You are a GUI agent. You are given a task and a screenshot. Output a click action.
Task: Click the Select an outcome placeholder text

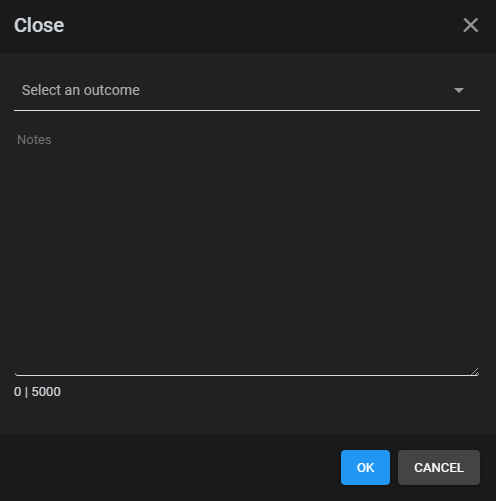(81, 90)
